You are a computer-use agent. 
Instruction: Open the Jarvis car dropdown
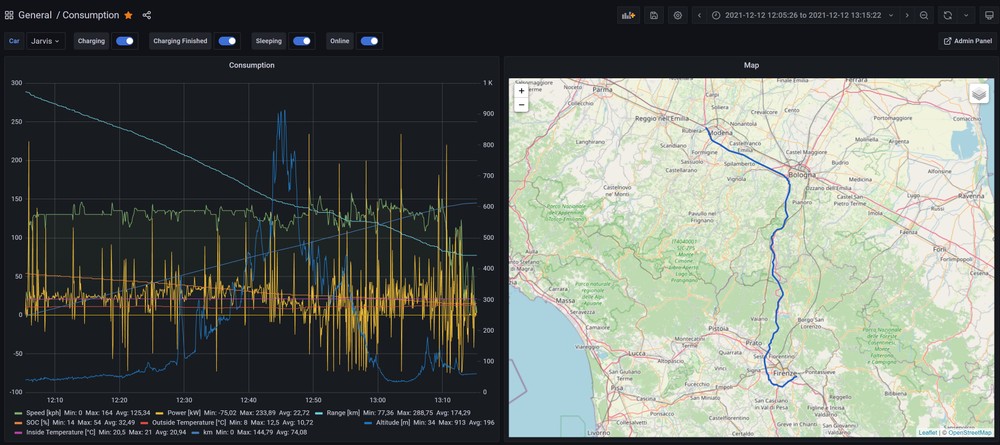pyautogui.click(x=46, y=41)
